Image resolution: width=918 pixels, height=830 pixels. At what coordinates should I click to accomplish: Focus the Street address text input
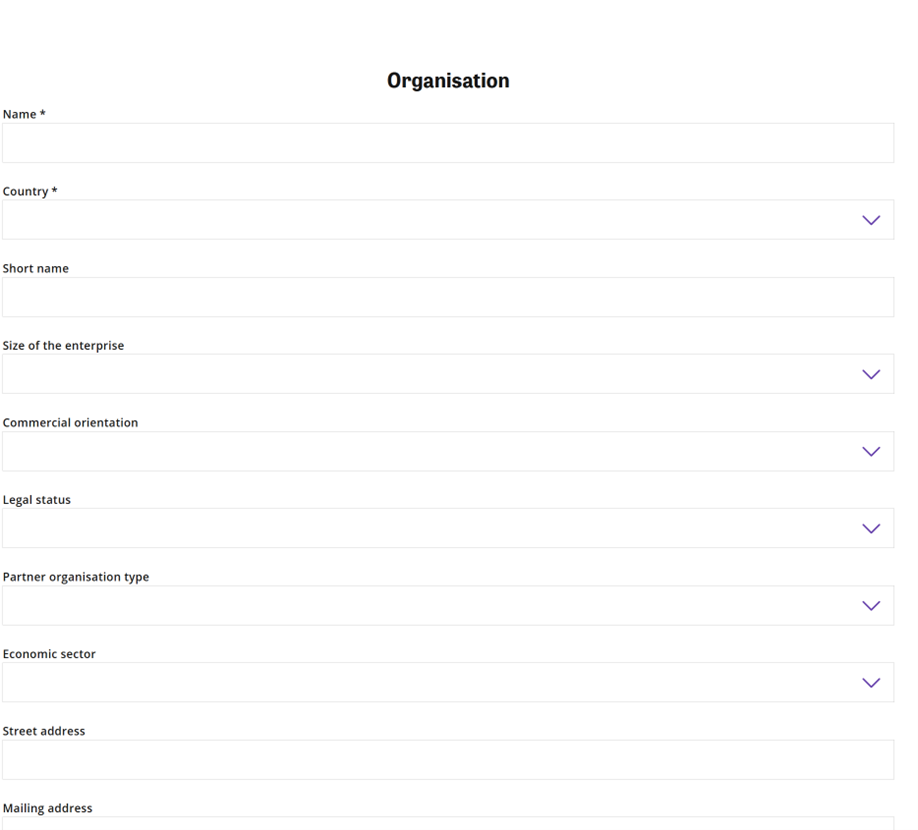click(x=447, y=760)
